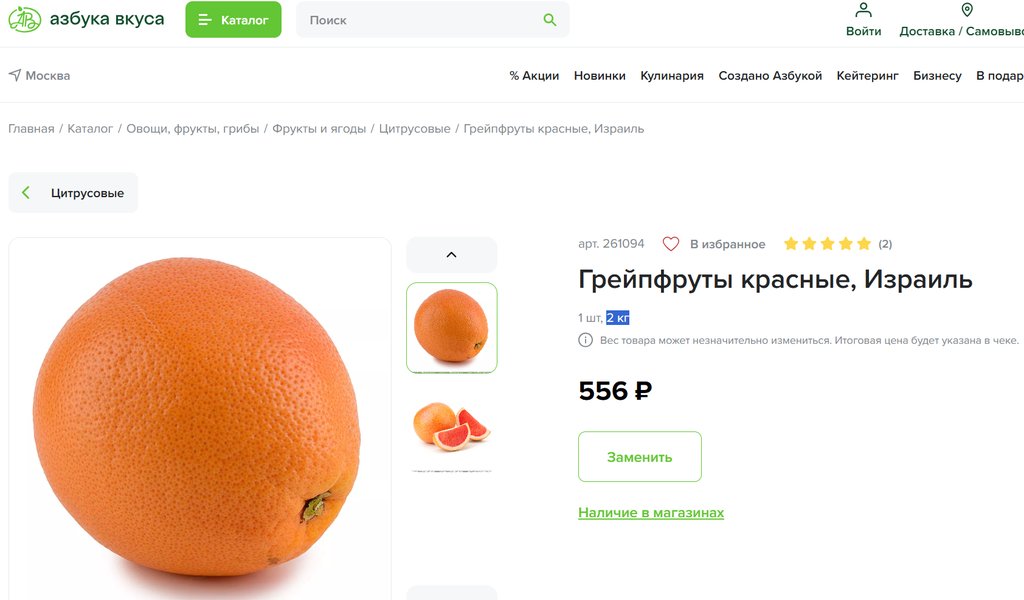Click the Азбука Вкуса logo icon
This screenshot has height=600, width=1024.
(24, 19)
